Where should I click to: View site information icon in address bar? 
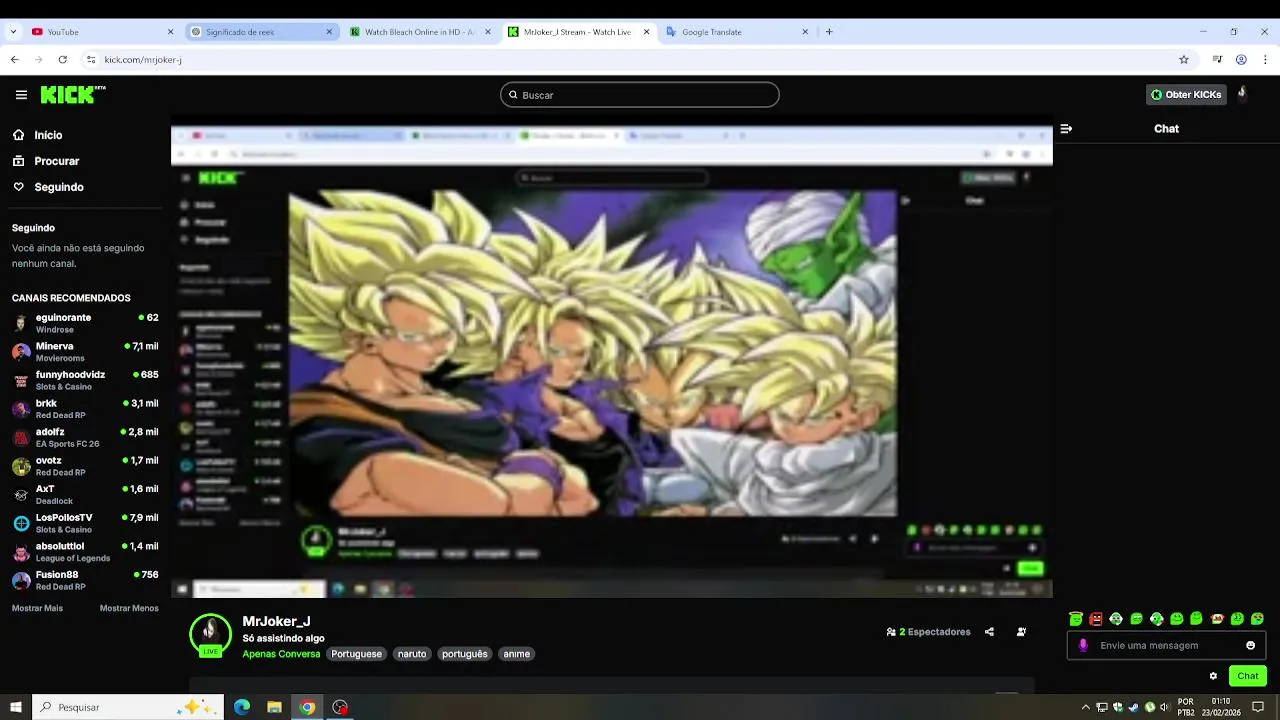click(x=91, y=59)
